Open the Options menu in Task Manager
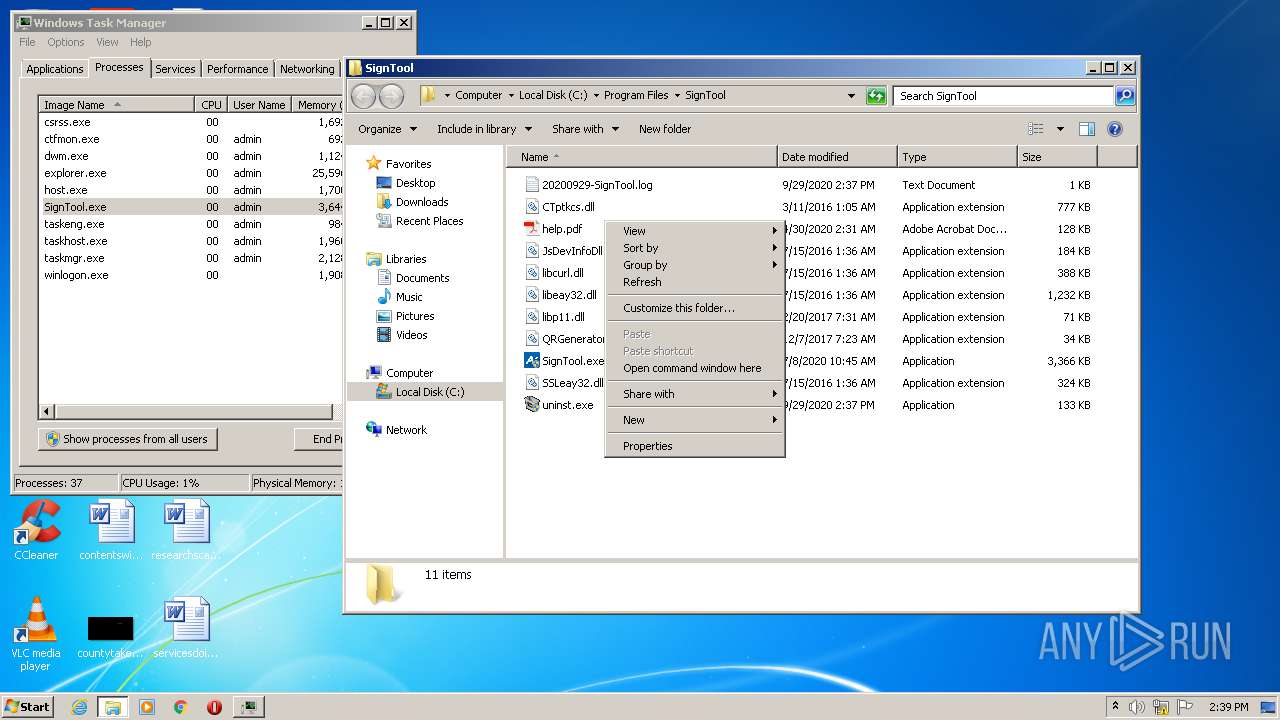 coord(65,42)
